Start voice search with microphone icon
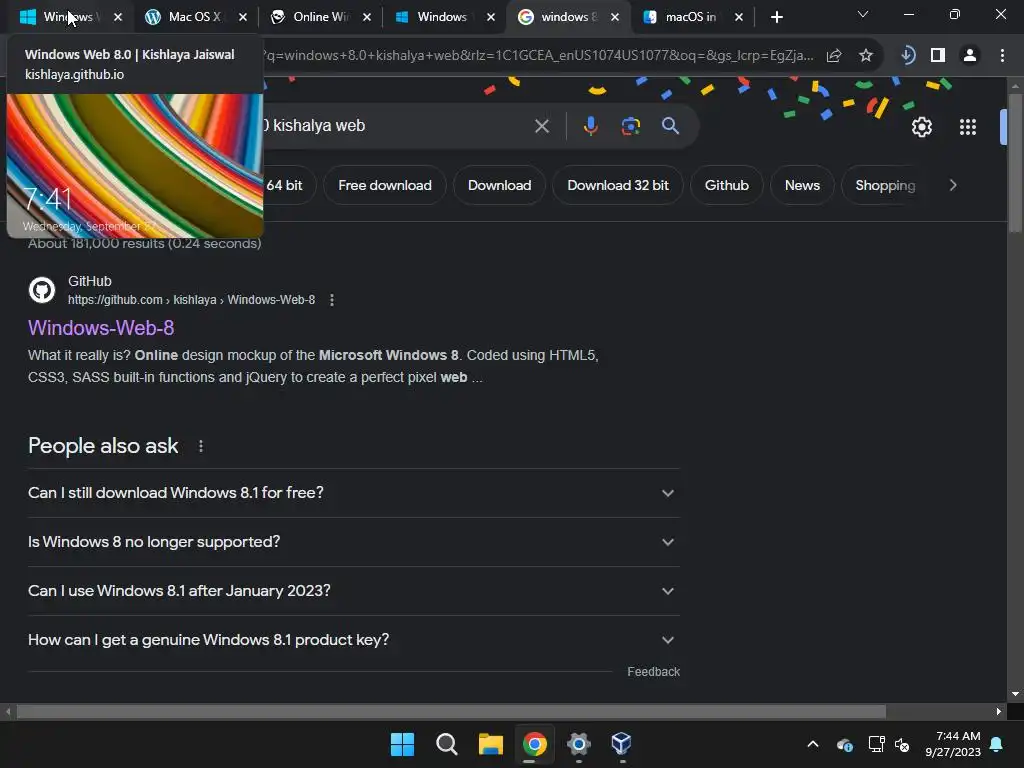The image size is (1024, 768). pyautogui.click(x=590, y=126)
